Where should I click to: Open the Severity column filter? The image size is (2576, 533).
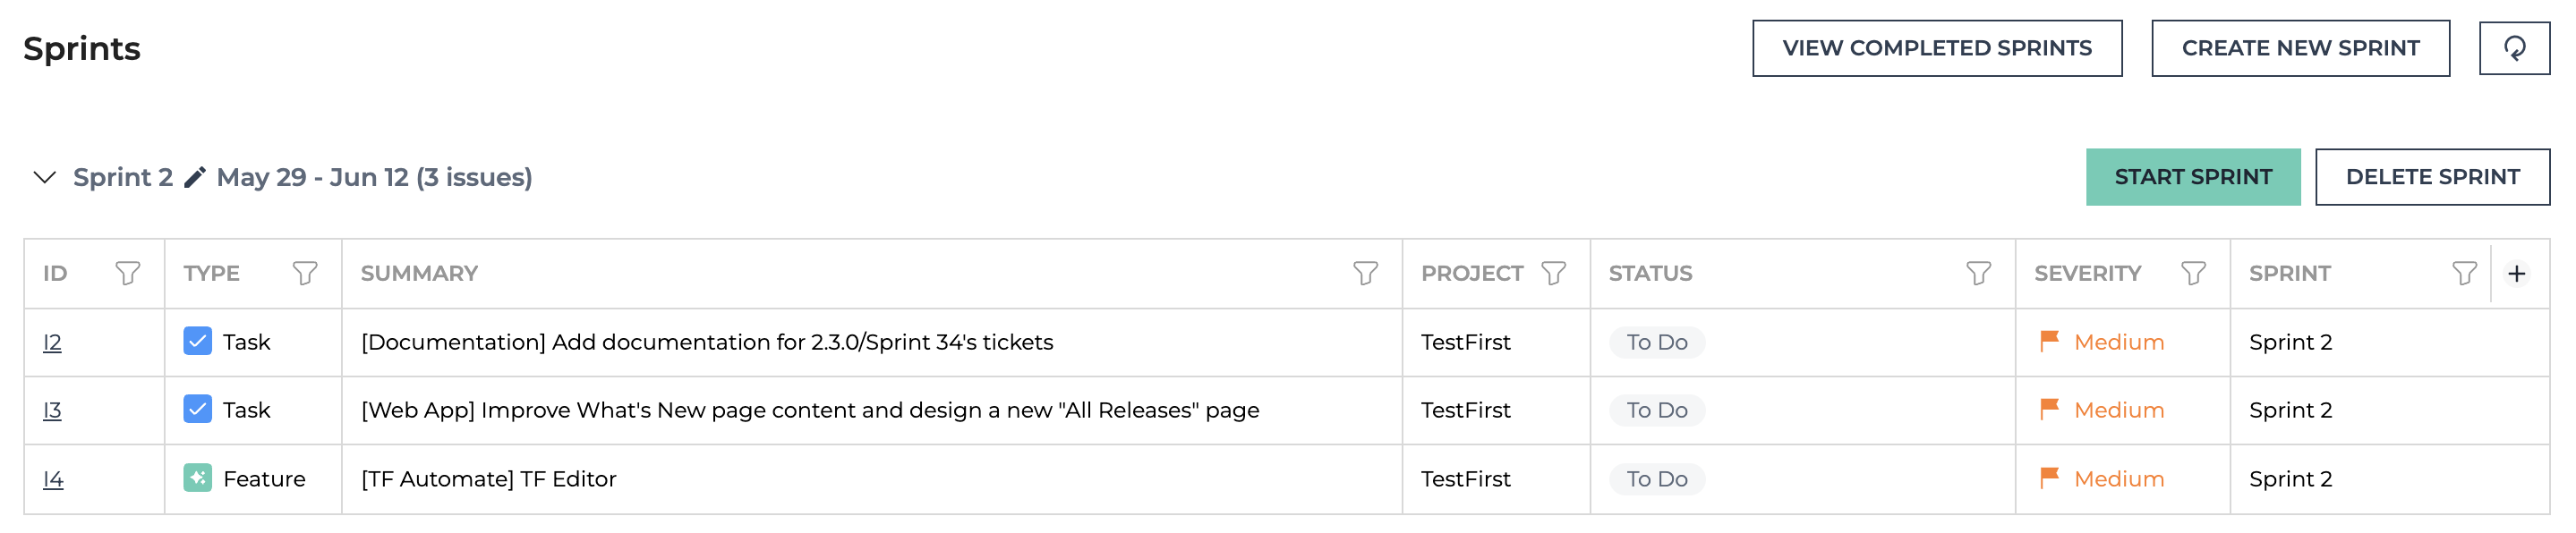point(2193,273)
